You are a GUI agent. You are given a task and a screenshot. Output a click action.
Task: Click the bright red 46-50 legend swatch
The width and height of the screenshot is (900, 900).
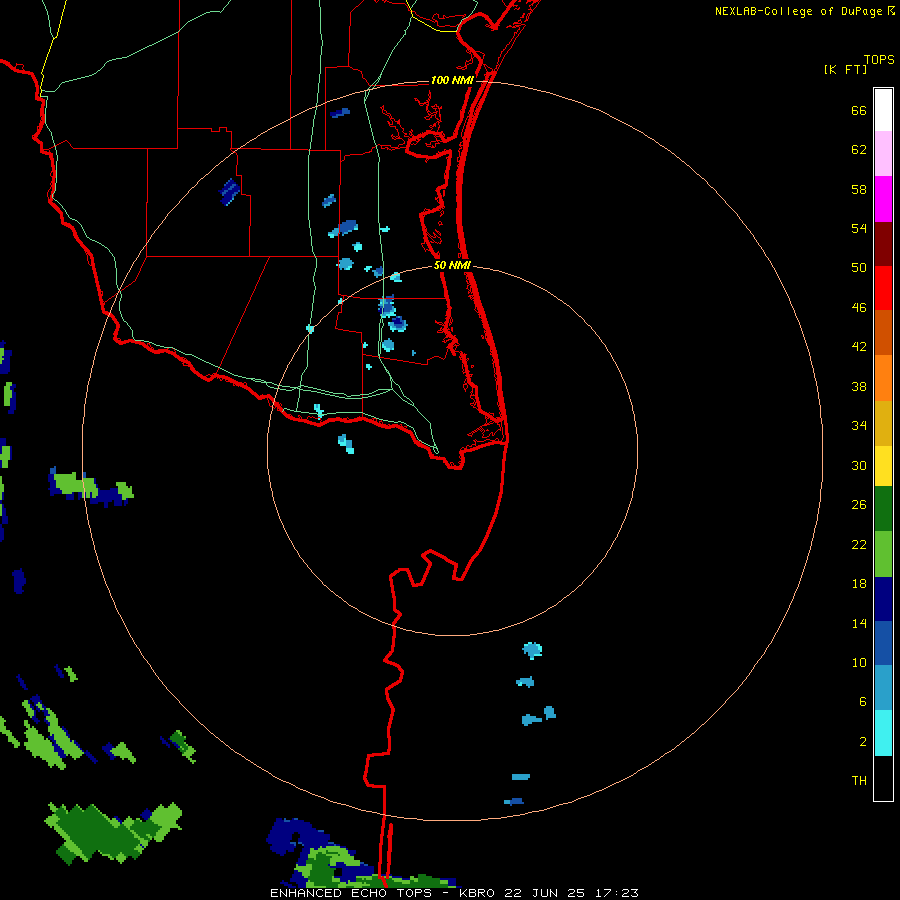pyautogui.click(x=883, y=288)
